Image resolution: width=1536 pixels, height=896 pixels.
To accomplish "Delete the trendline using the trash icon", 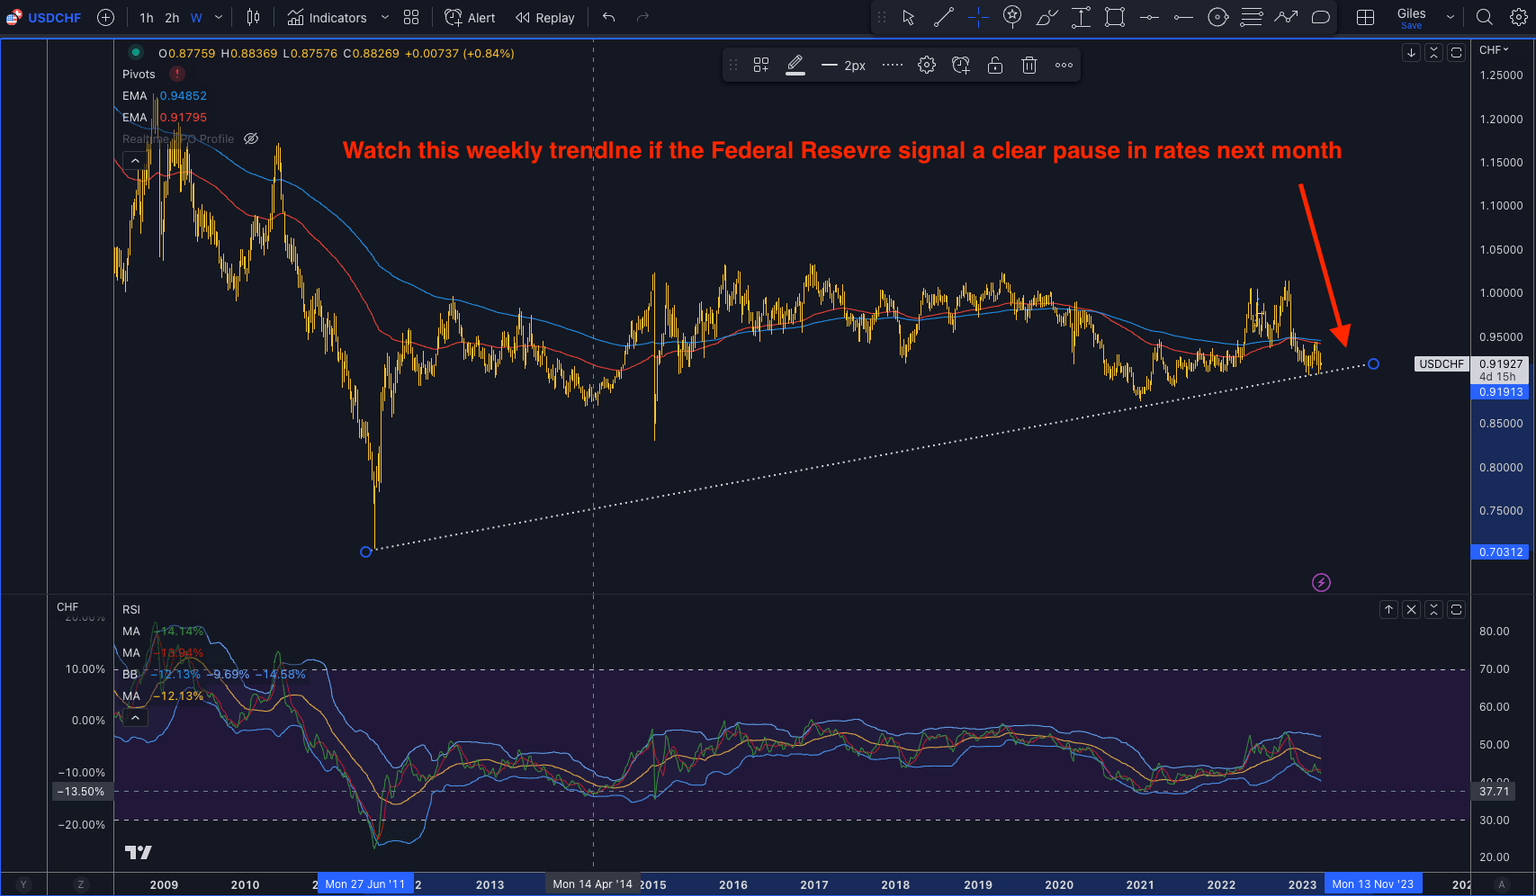I will (1030, 64).
